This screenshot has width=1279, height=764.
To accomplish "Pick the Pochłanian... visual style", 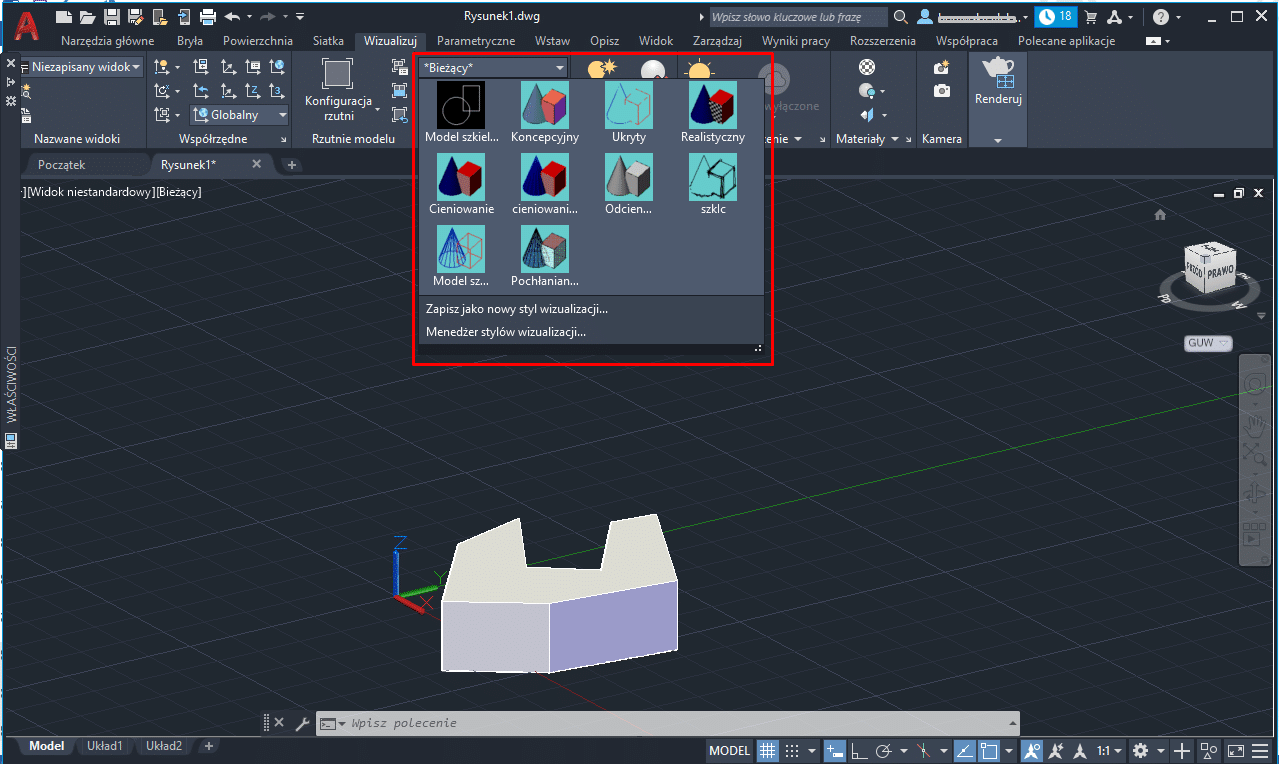I will pos(545,257).
